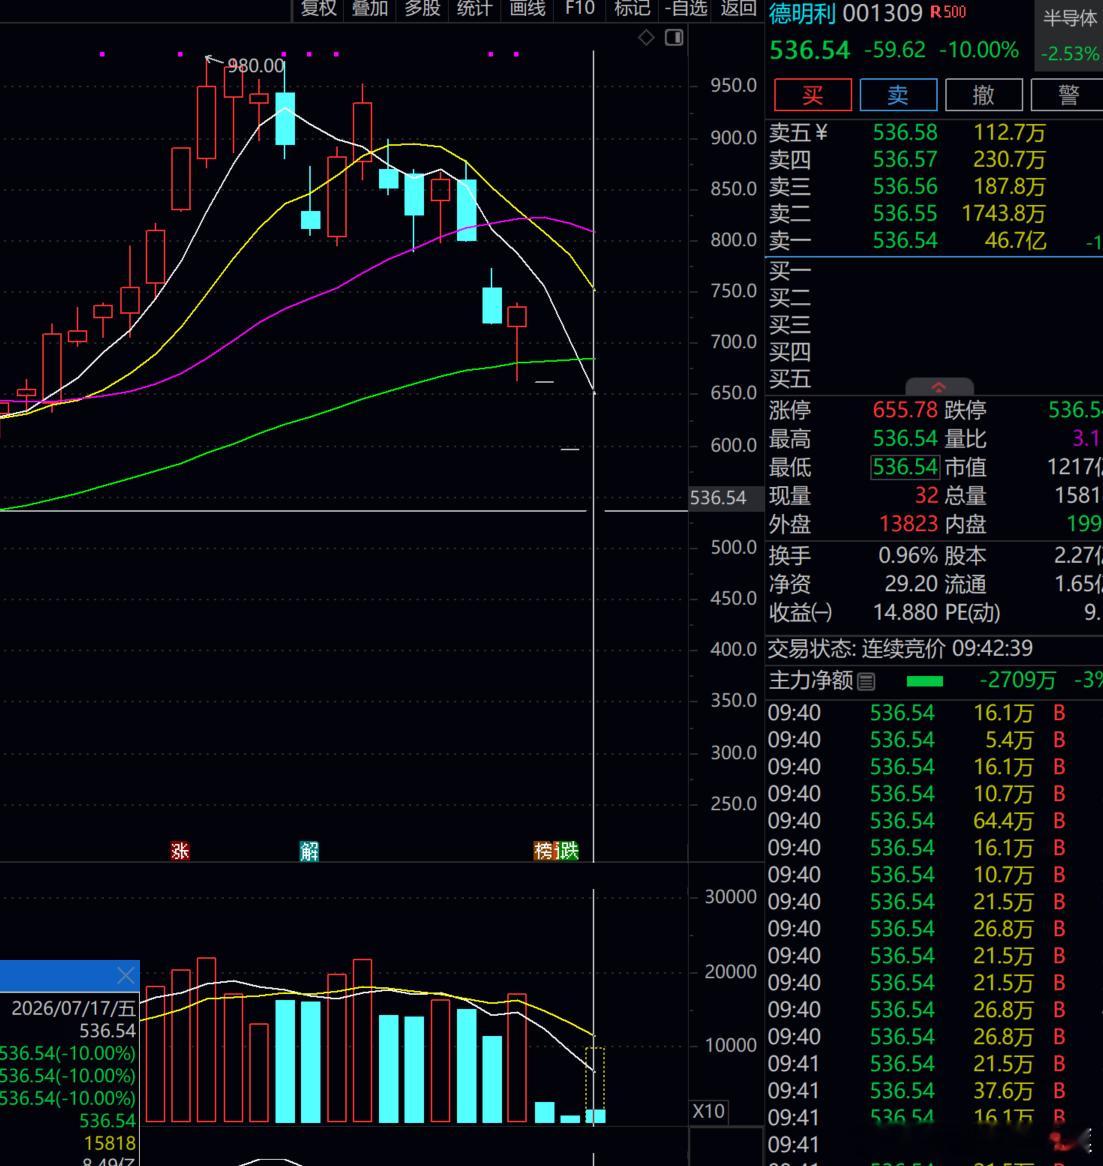1103x1166 pixels.
Task: Click the X10 volume scale label
Action: tap(708, 1112)
